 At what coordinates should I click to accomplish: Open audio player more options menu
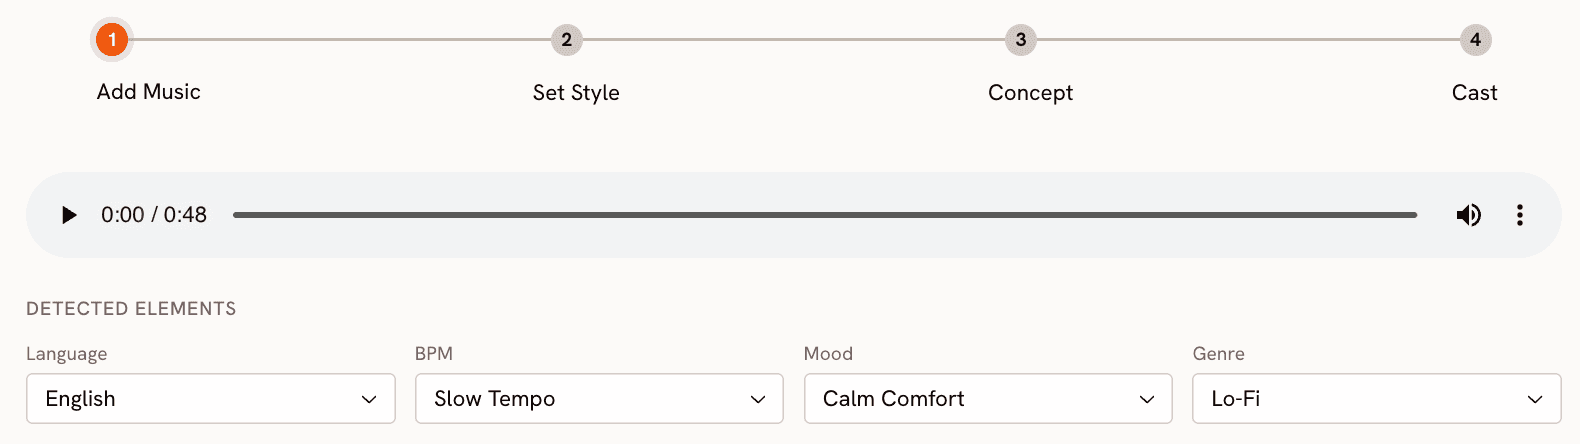(x=1519, y=215)
